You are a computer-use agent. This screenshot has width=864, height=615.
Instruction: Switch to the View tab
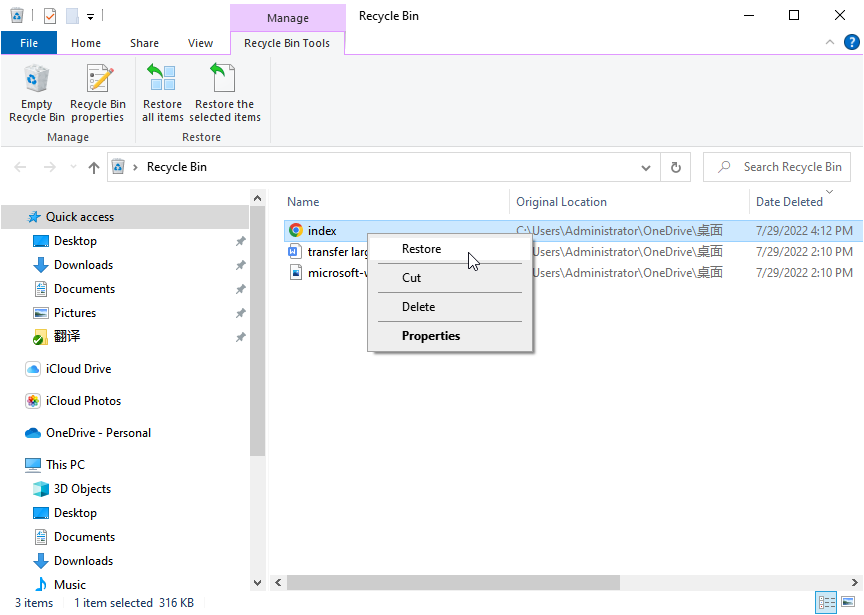coord(200,43)
